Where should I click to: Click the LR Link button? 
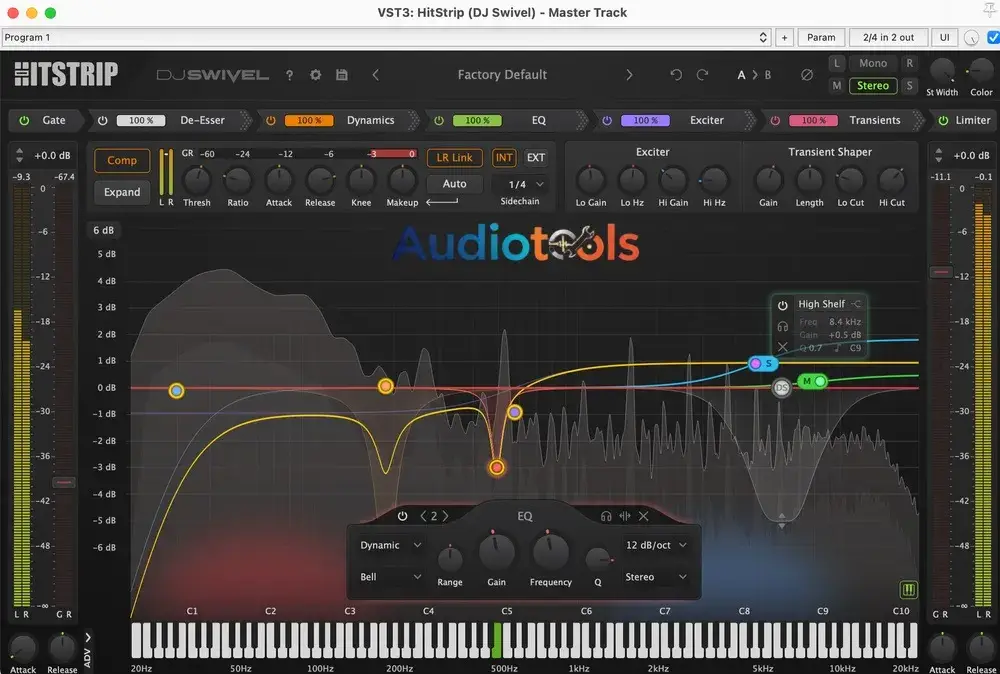click(455, 158)
